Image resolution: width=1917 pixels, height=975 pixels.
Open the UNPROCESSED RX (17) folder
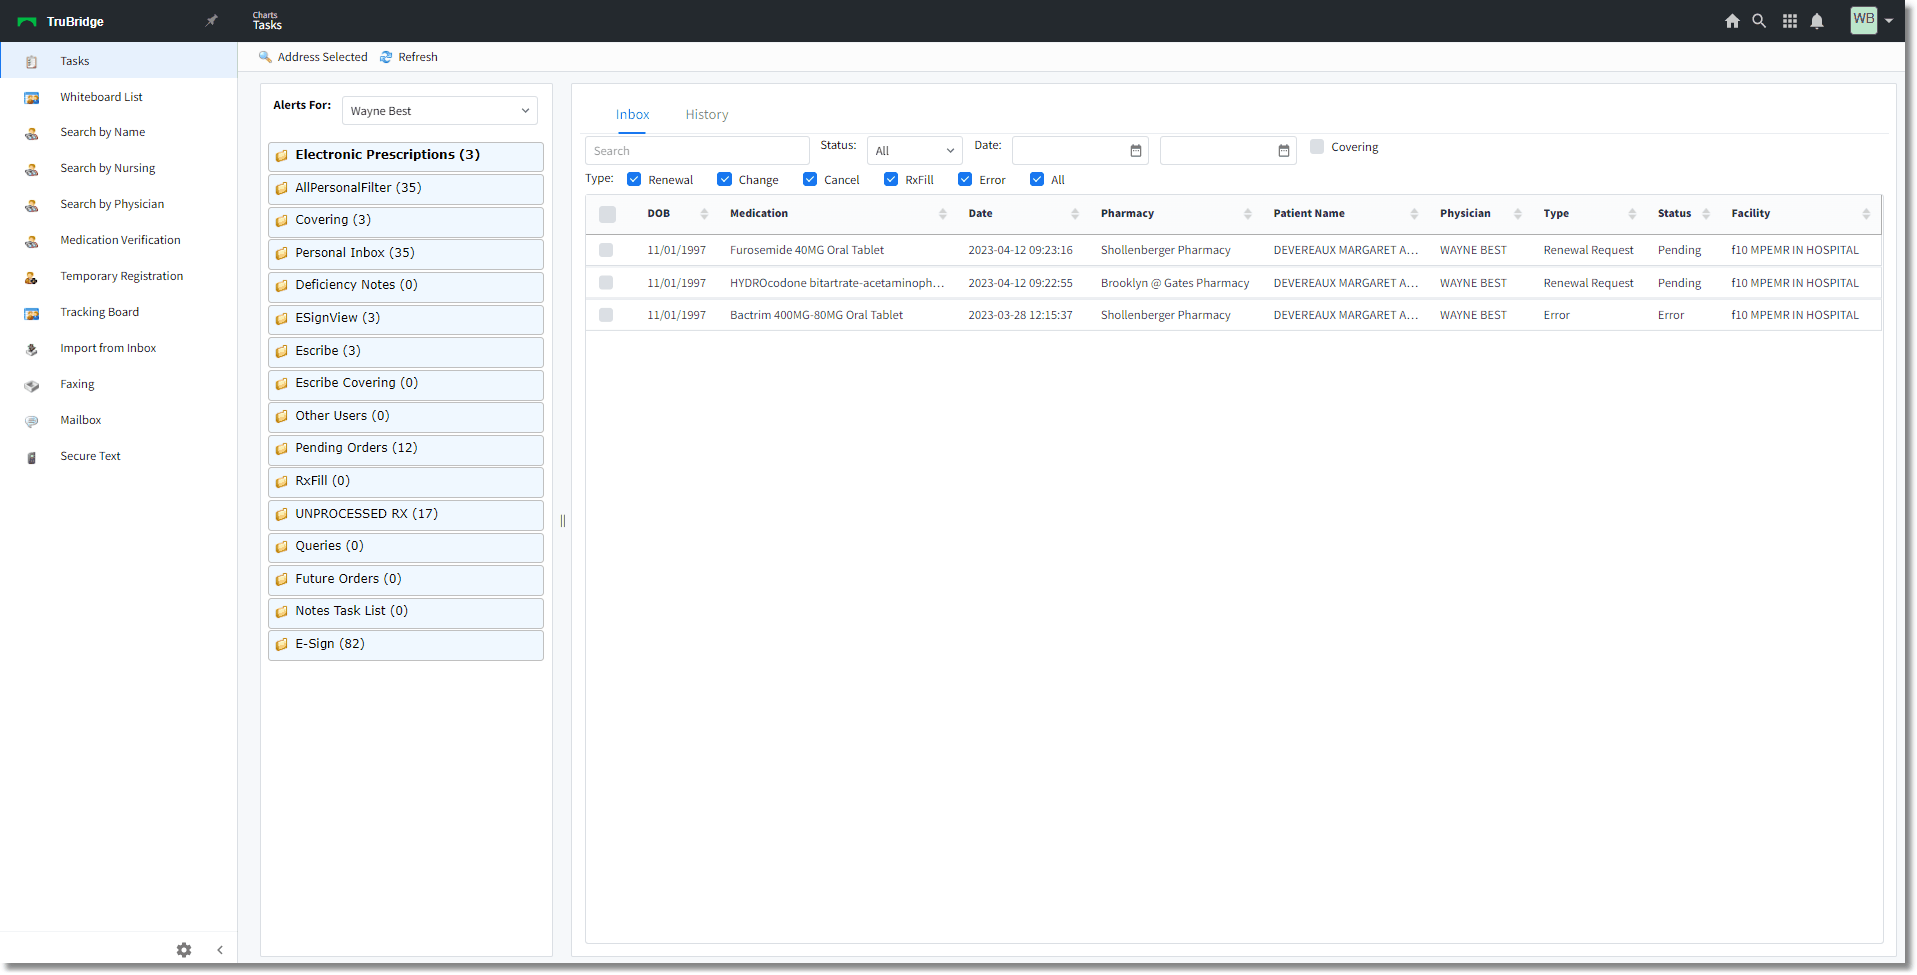[406, 515]
